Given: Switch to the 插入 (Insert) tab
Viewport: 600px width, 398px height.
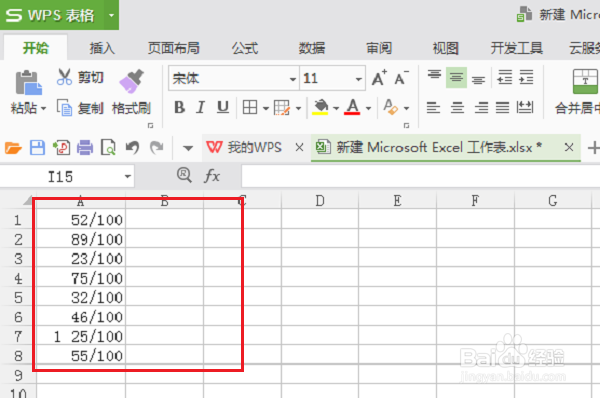Looking at the screenshot, I should click(102, 48).
